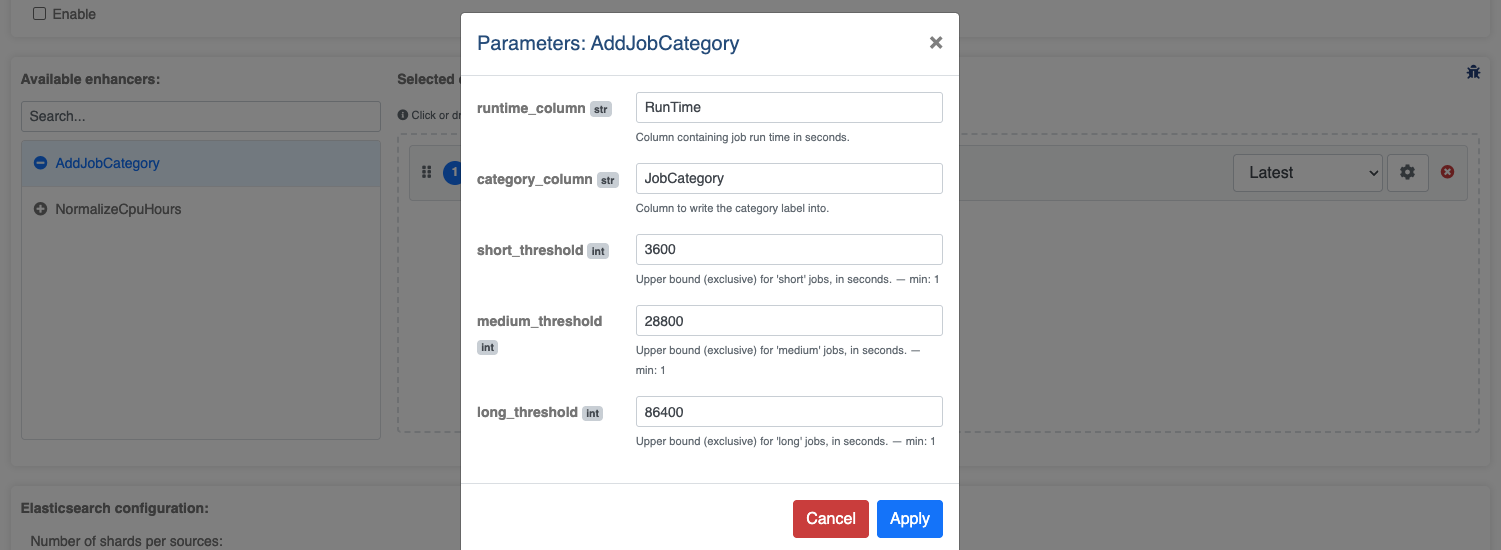This screenshot has width=1501, height=550.
Task: Click the medium_threshold value field
Action: click(x=789, y=320)
